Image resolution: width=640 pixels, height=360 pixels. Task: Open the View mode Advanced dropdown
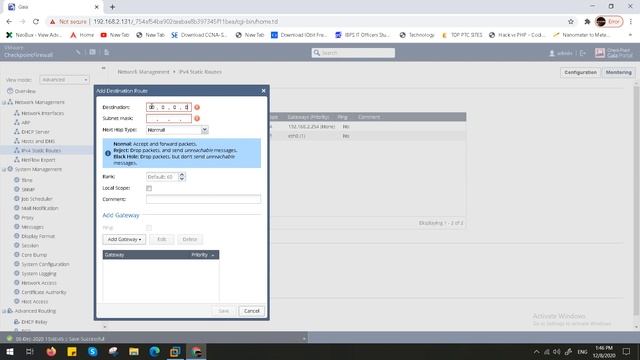(x=64, y=80)
